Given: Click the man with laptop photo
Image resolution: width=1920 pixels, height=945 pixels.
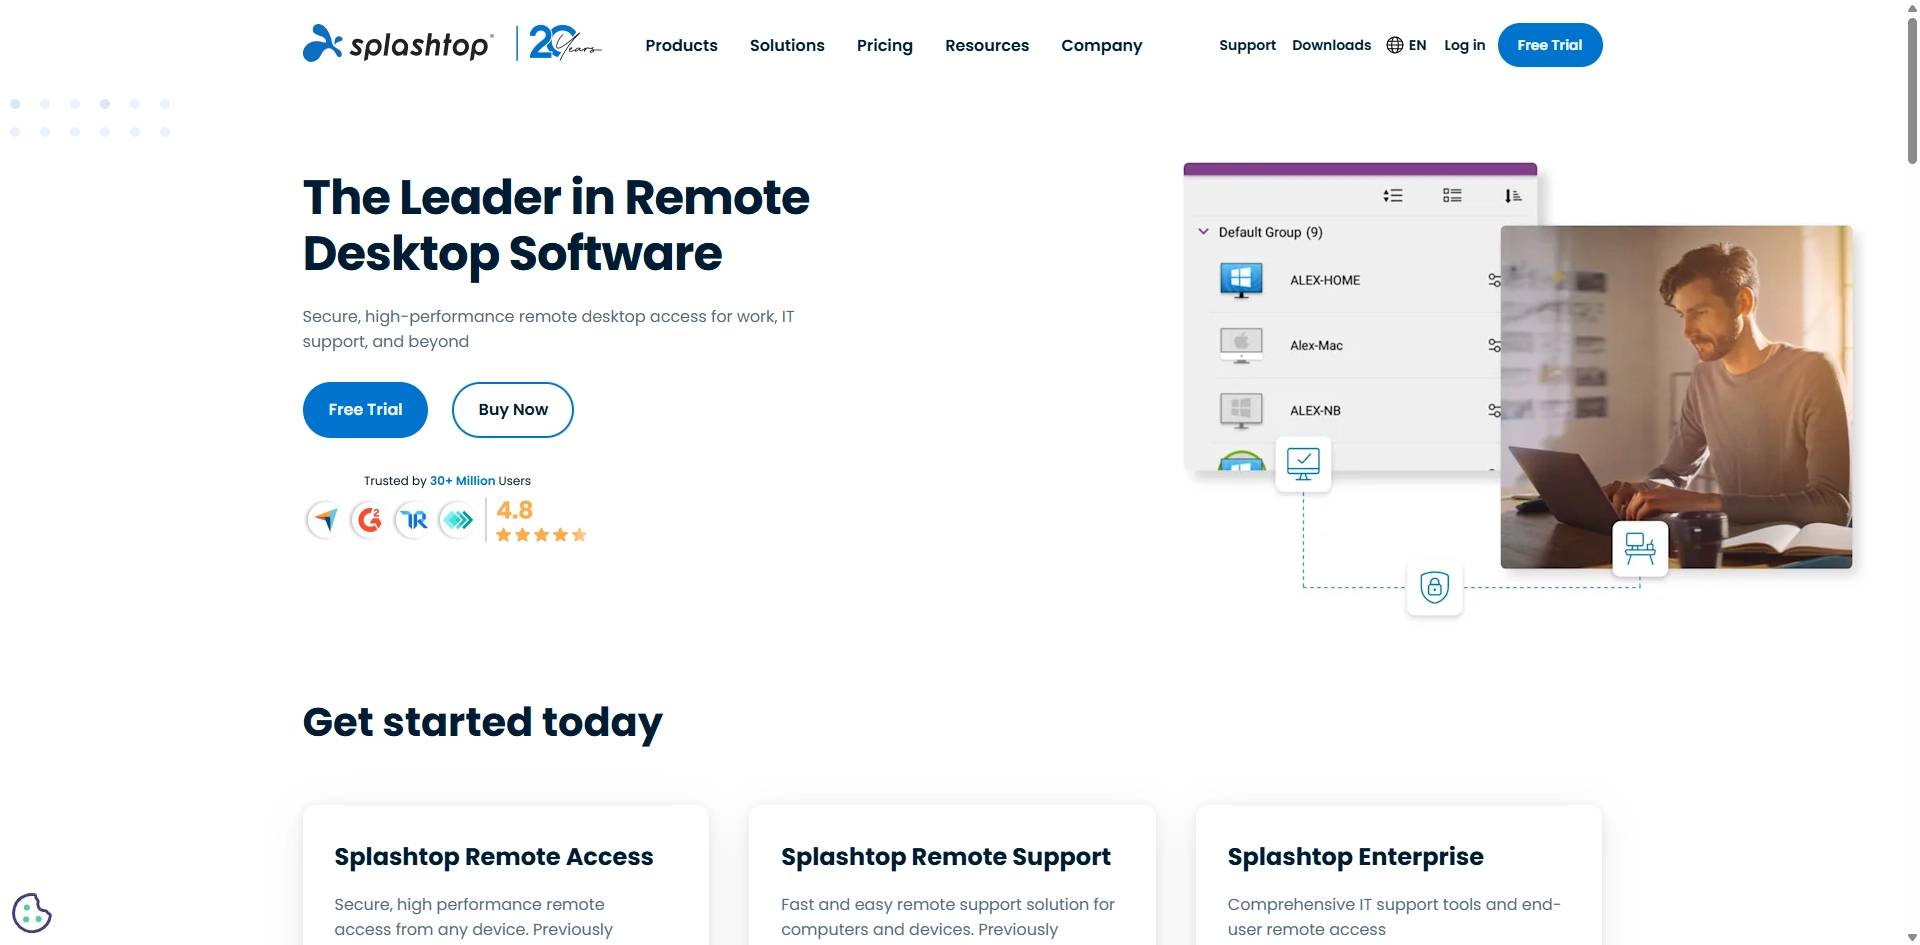Looking at the screenshot, I should [1676, 397].
